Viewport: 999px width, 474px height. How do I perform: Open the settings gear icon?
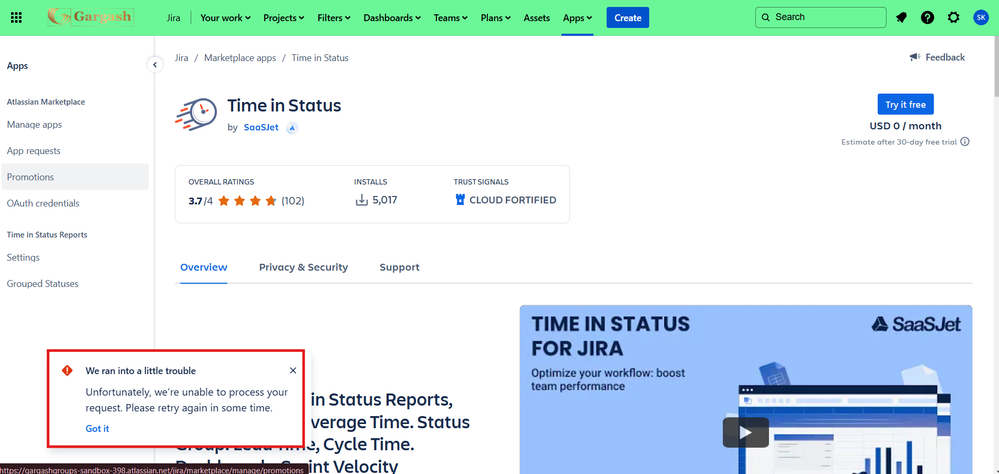953,18
